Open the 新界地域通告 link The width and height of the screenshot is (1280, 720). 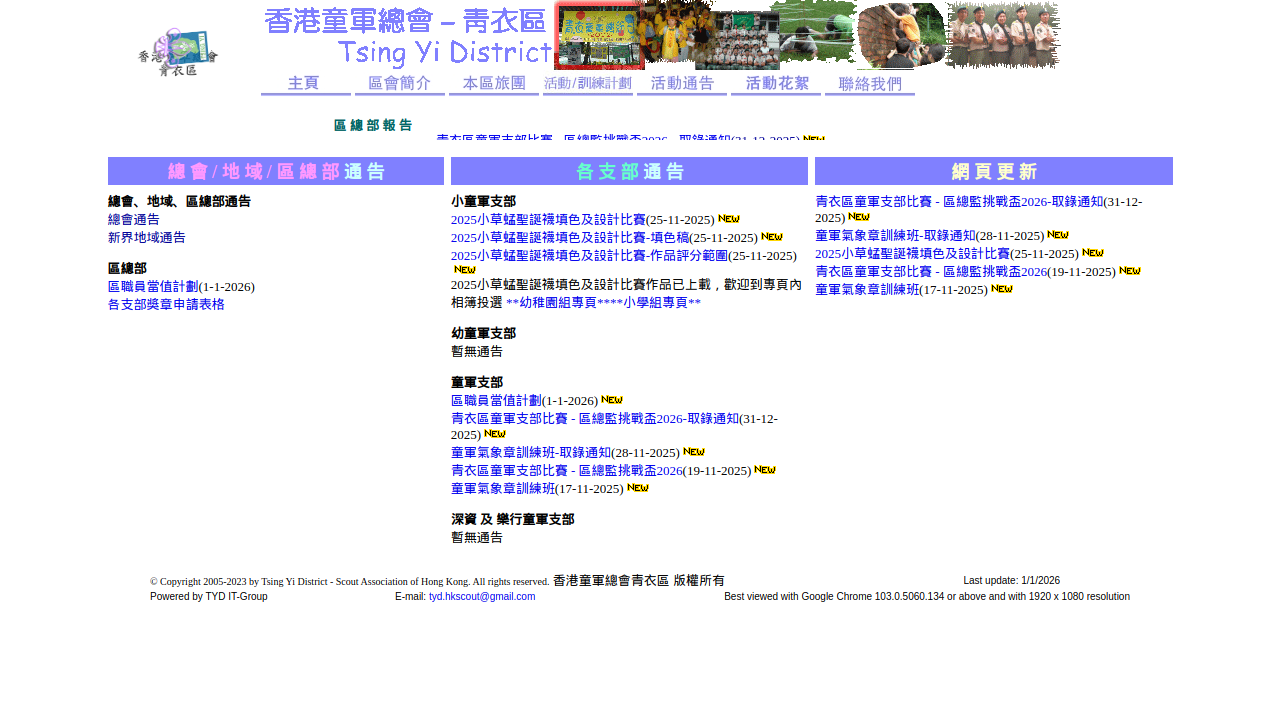(x=146, y=237)
